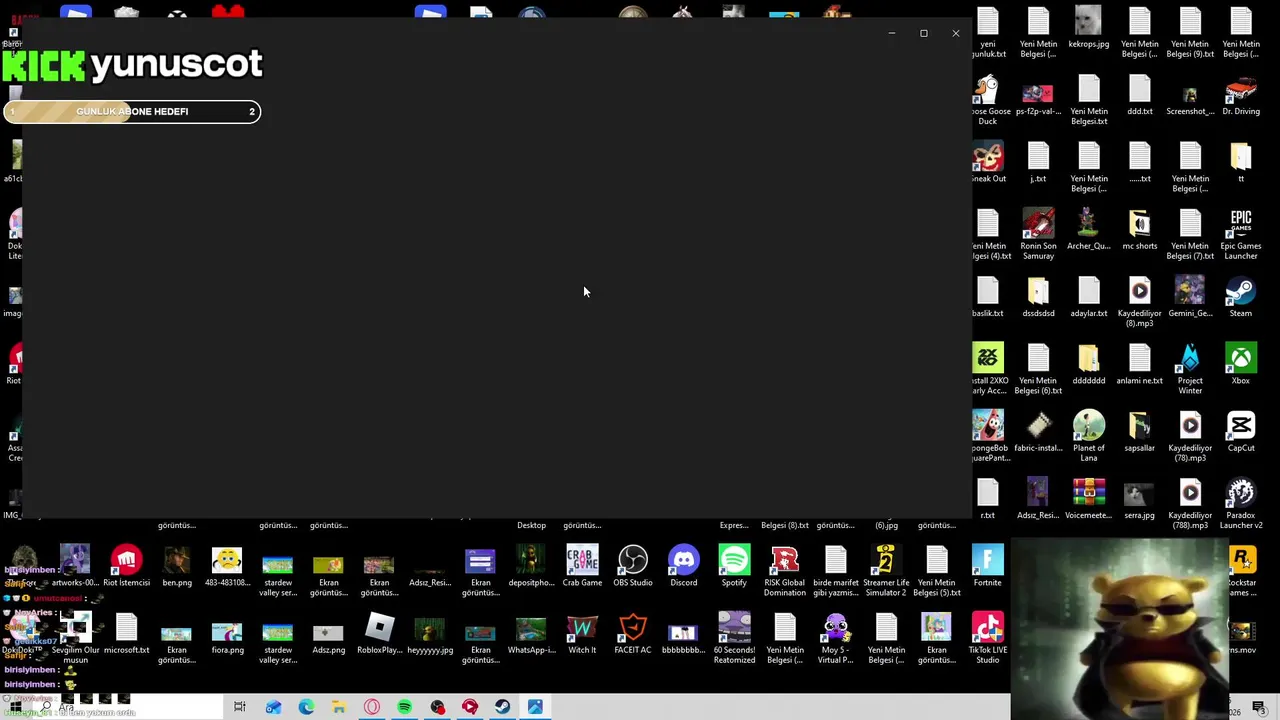Select the ben.png image file
Viewport: 1280px width, 720px height.
tap(177, 566)
